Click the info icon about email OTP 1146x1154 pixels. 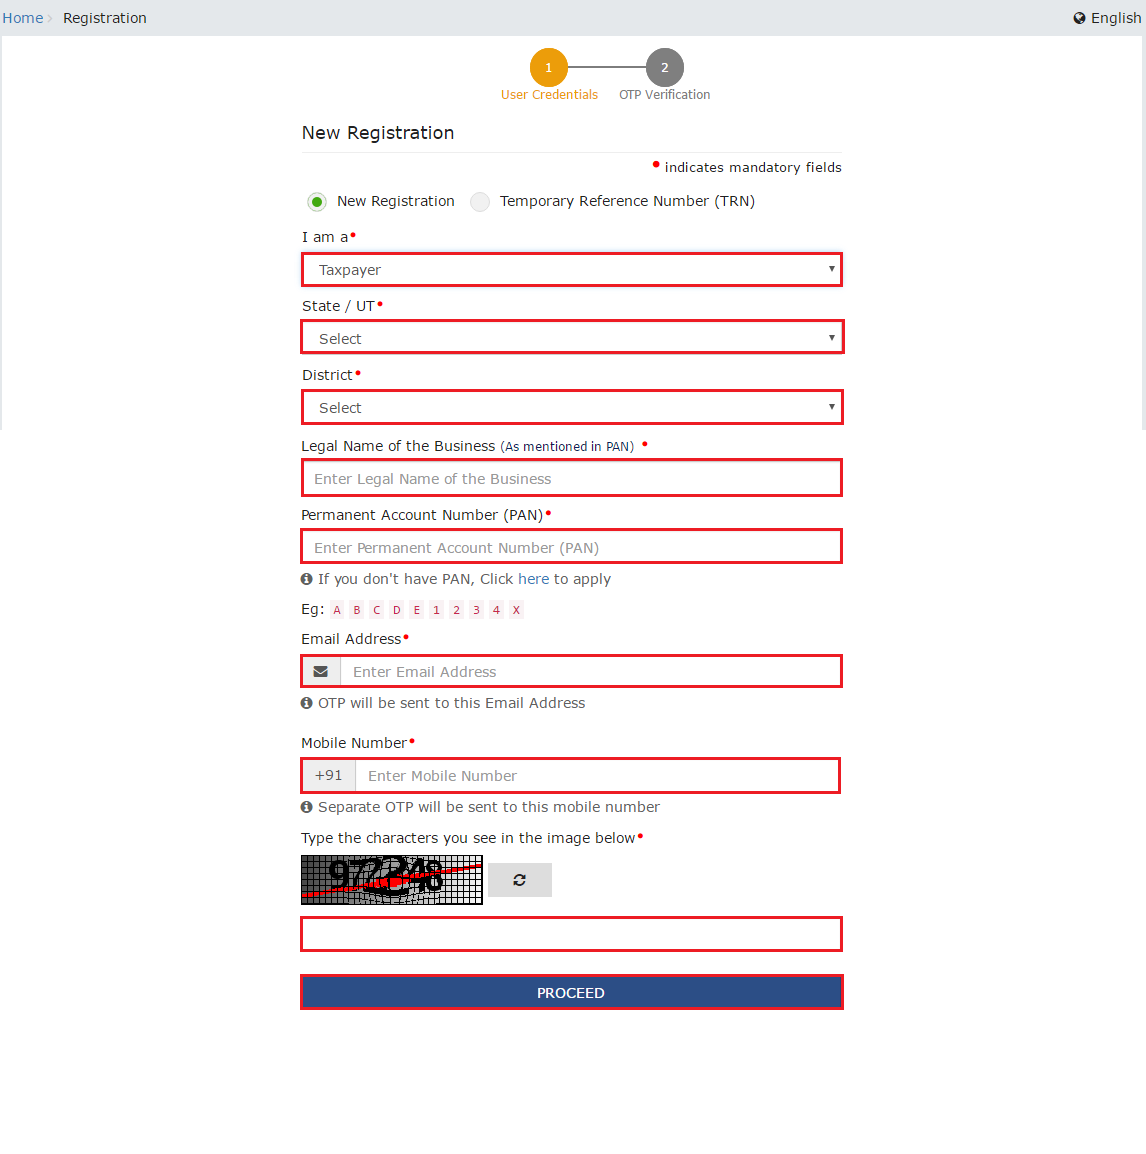point(306,703)
